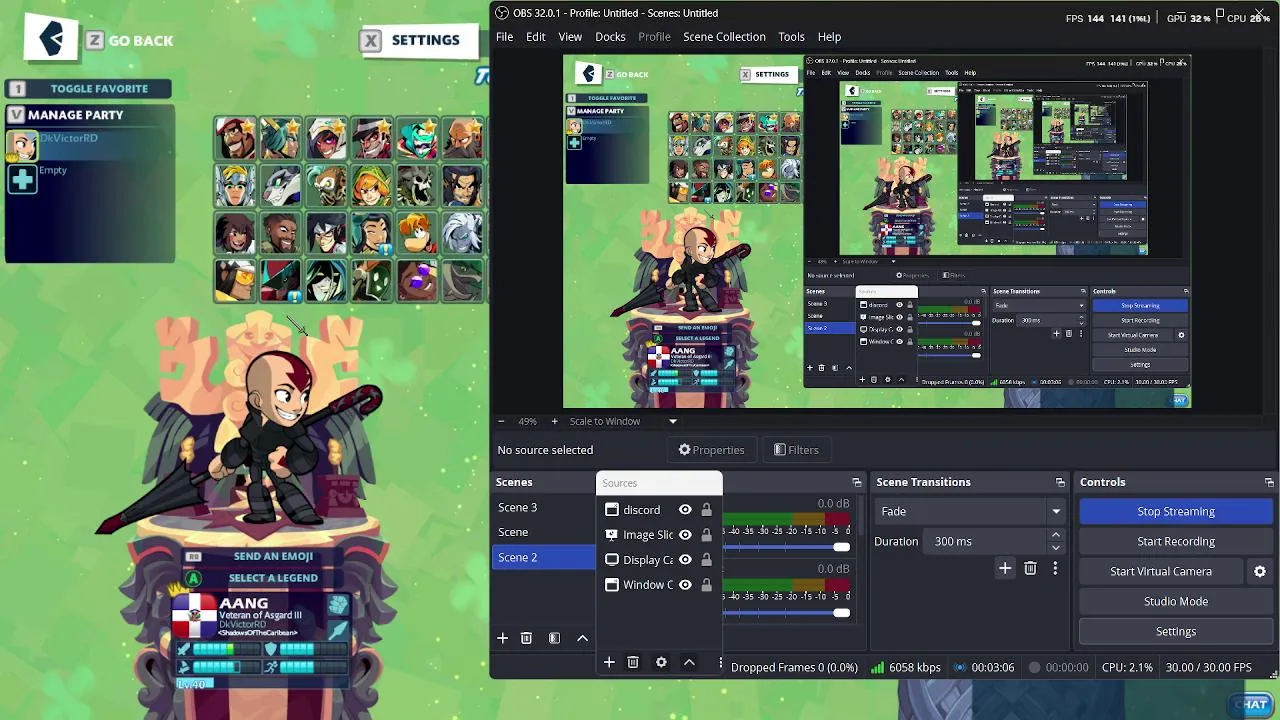Zoom in preview with the plus icon
This screenshot has height=720, width=1280.
554,421
